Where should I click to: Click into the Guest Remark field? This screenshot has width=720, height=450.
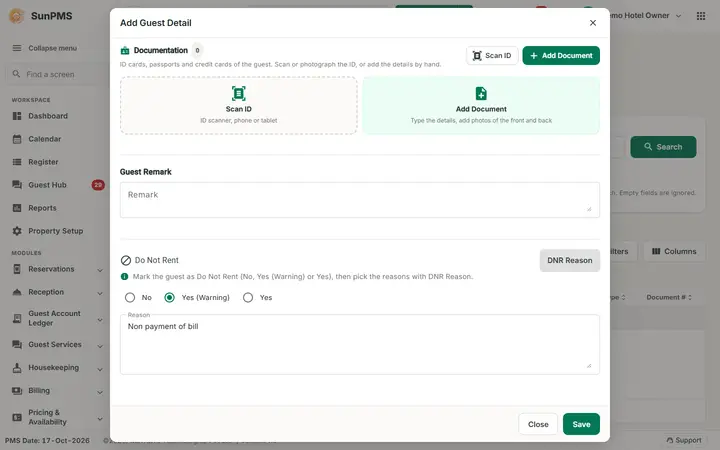click(360, 200)
